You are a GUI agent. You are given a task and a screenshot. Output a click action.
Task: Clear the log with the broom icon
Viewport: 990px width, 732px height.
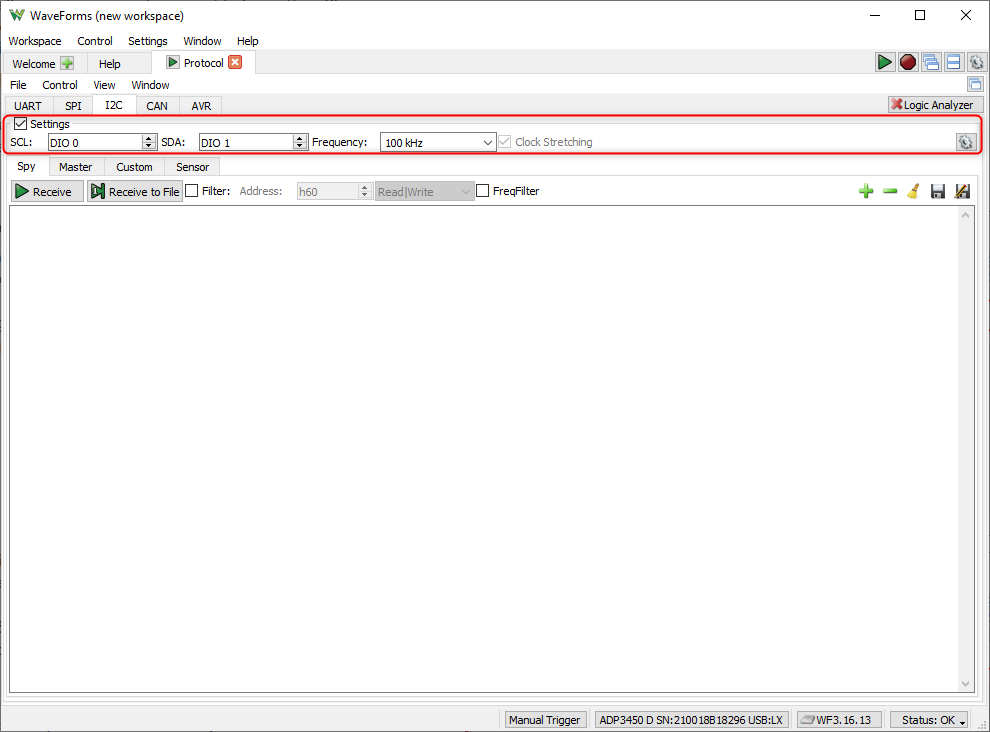coord(914,191)
